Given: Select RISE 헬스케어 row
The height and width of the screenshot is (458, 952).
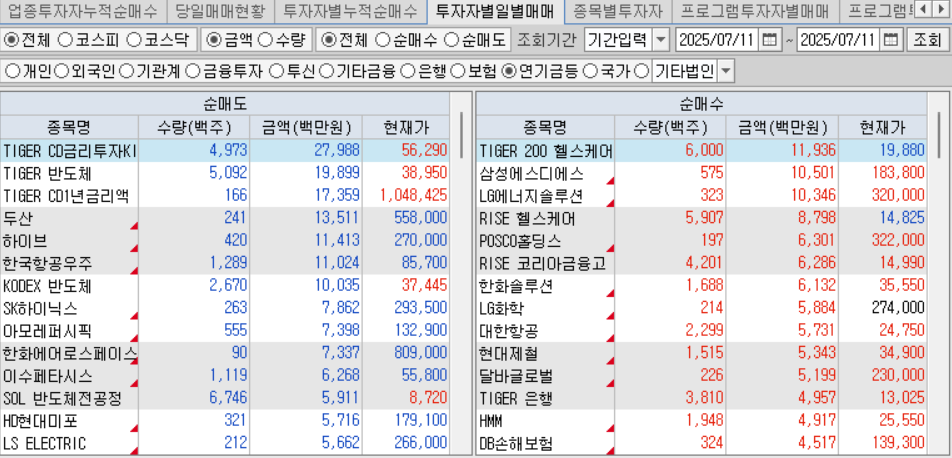Looking at the screenshot, I should 702,218.
